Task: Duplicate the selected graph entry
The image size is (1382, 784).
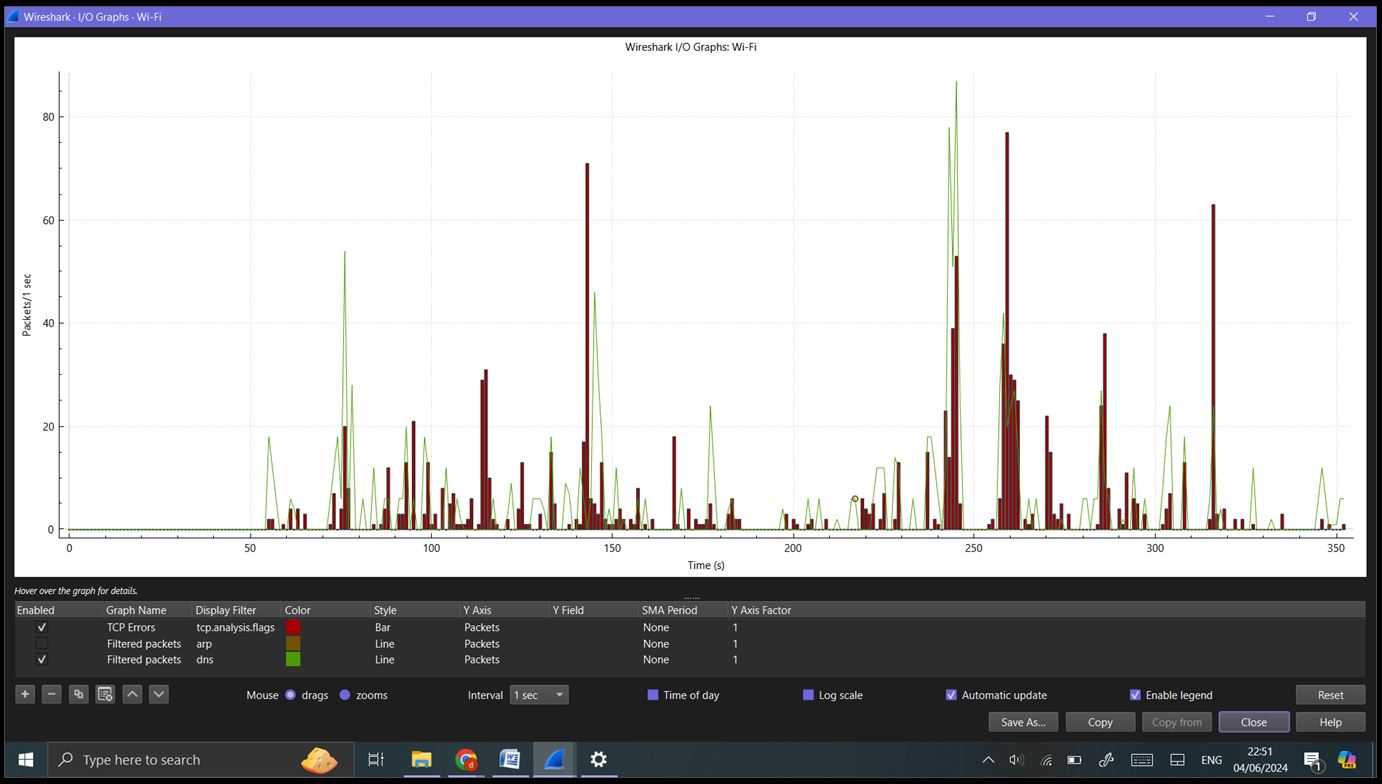Action: click(x=78, y=693)
